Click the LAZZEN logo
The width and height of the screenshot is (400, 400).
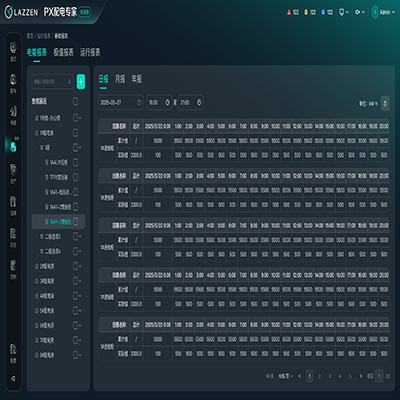coord(21,12)
